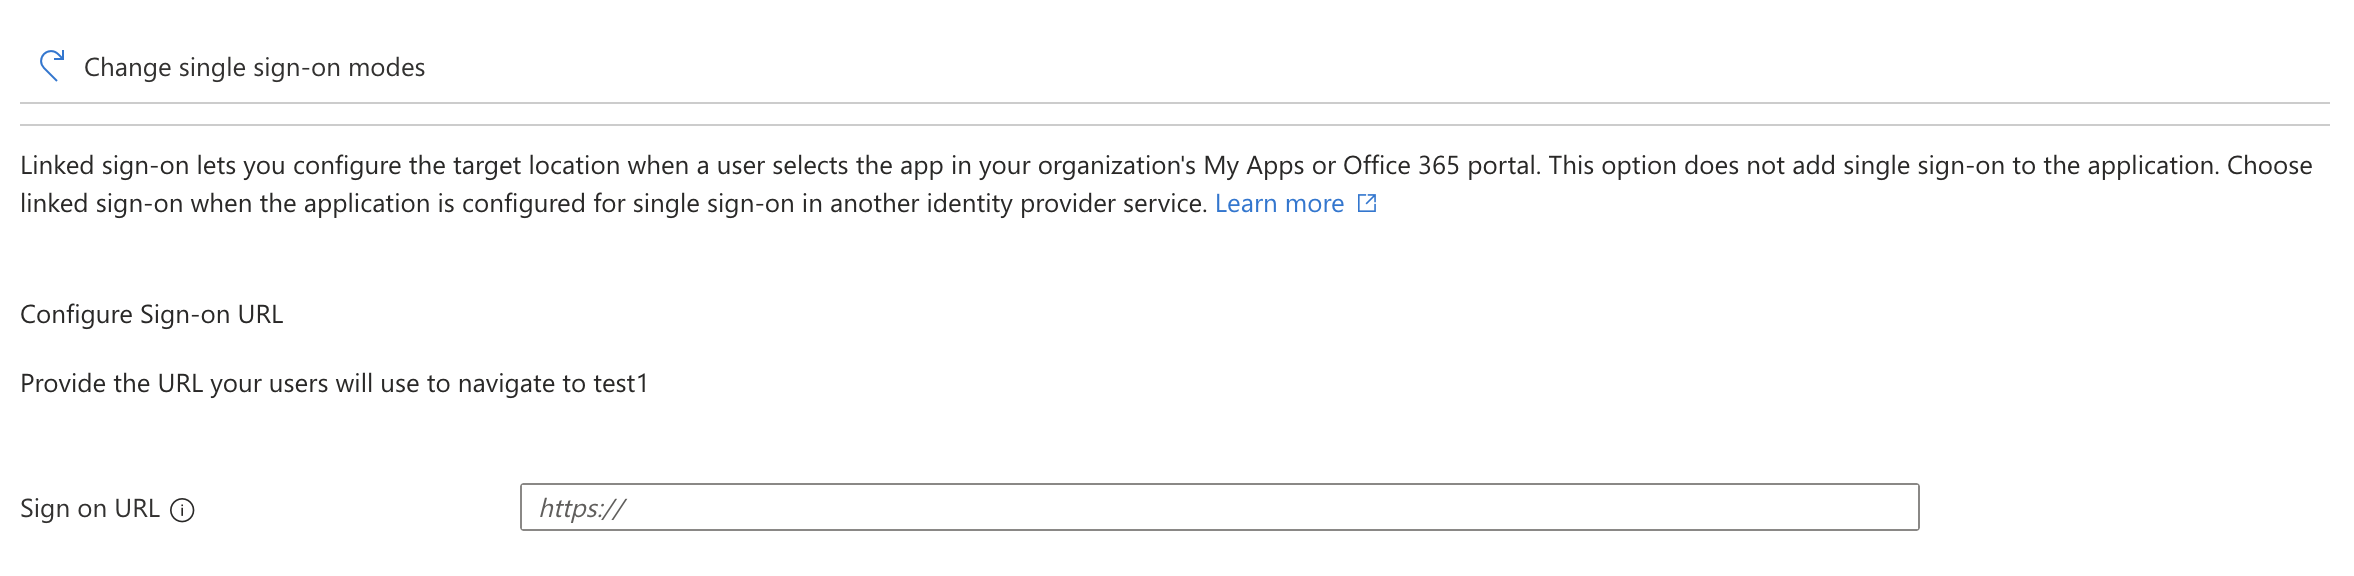Click the word test1 in the instructions
Screen dimensions: 2354x576
coord(621,384)
